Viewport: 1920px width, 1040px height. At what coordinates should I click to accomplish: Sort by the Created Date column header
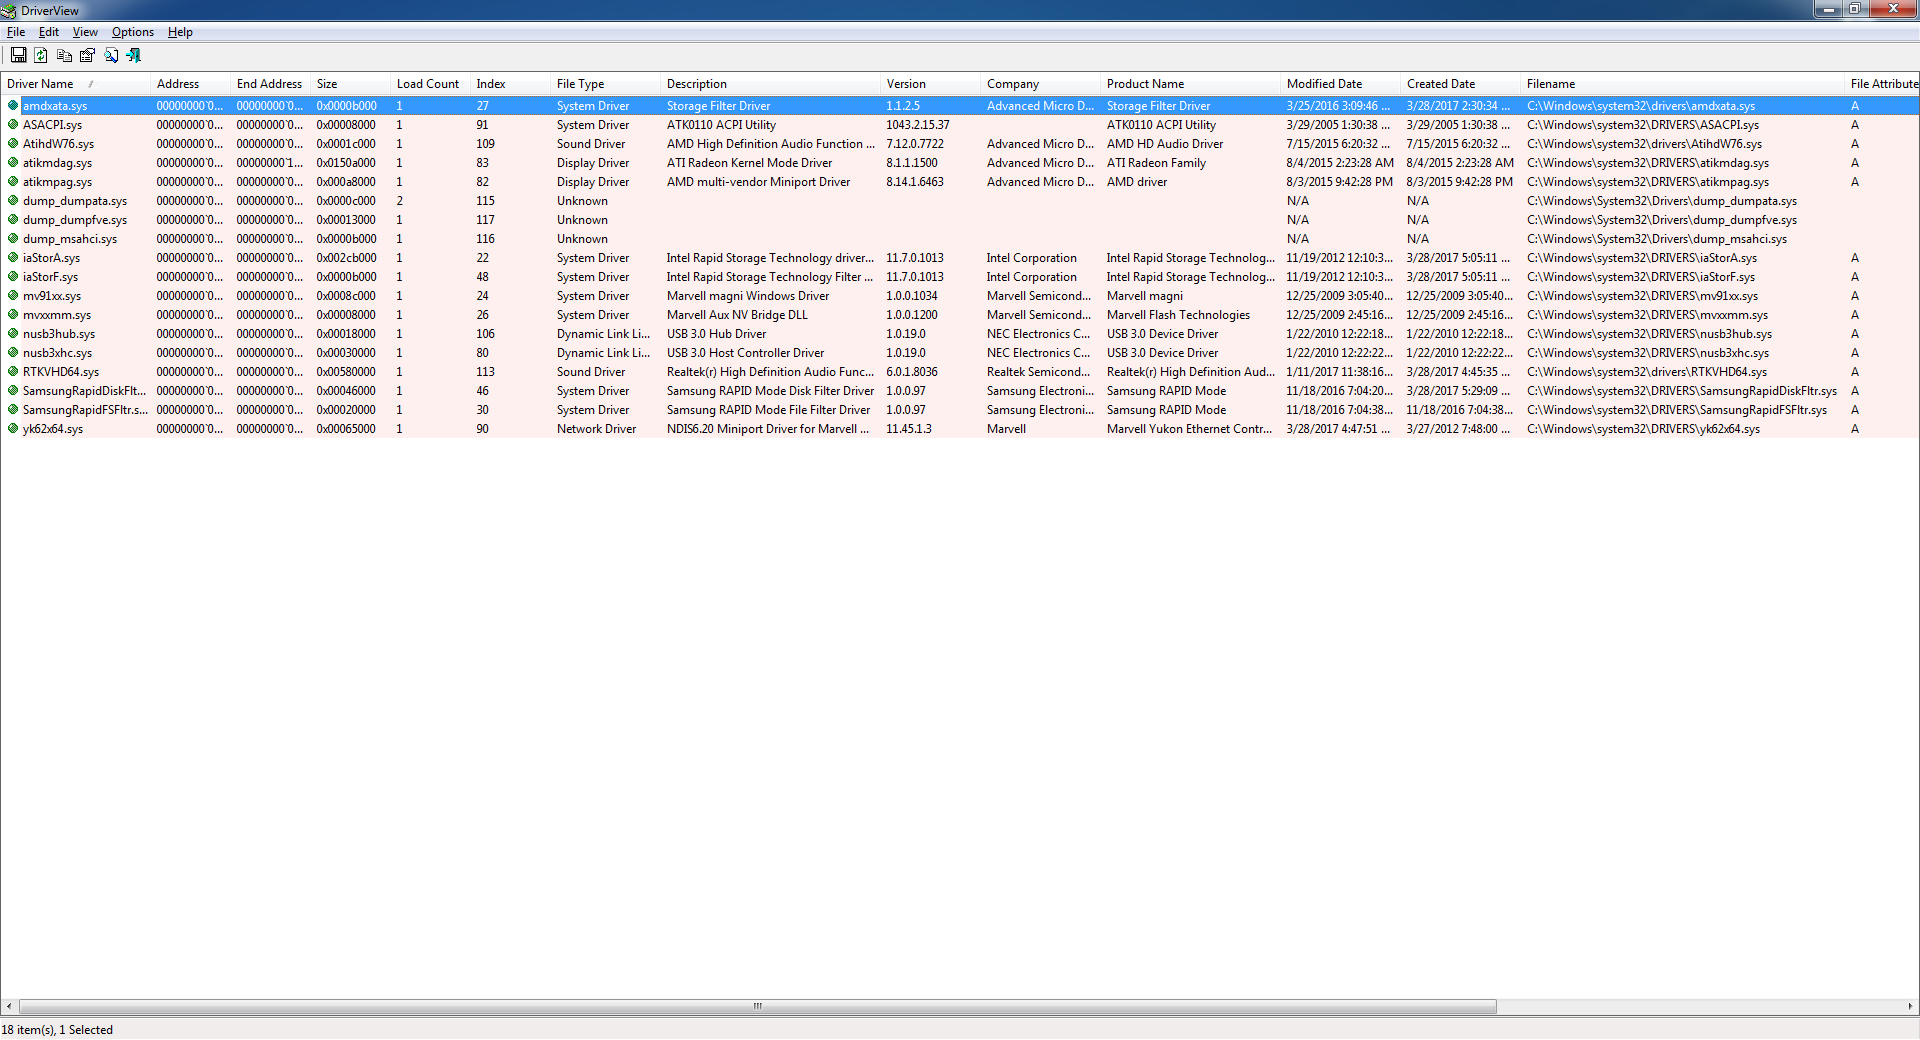pos(1460,84)
